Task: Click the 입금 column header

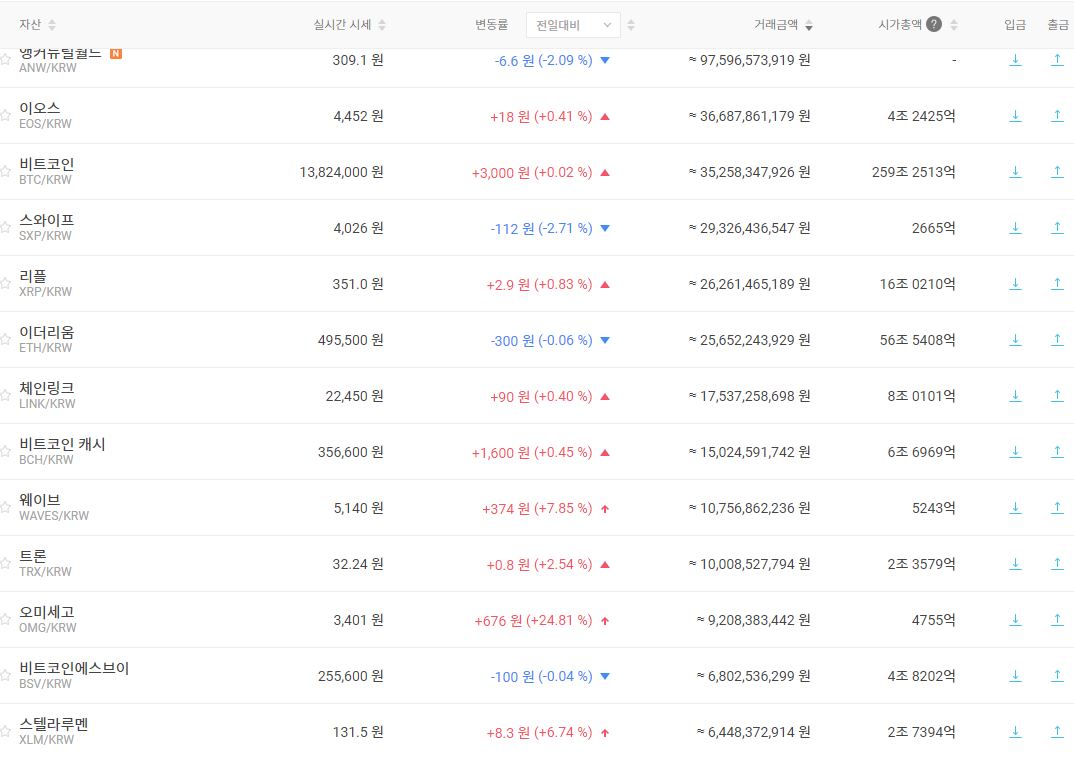Action: (1015, 25)
